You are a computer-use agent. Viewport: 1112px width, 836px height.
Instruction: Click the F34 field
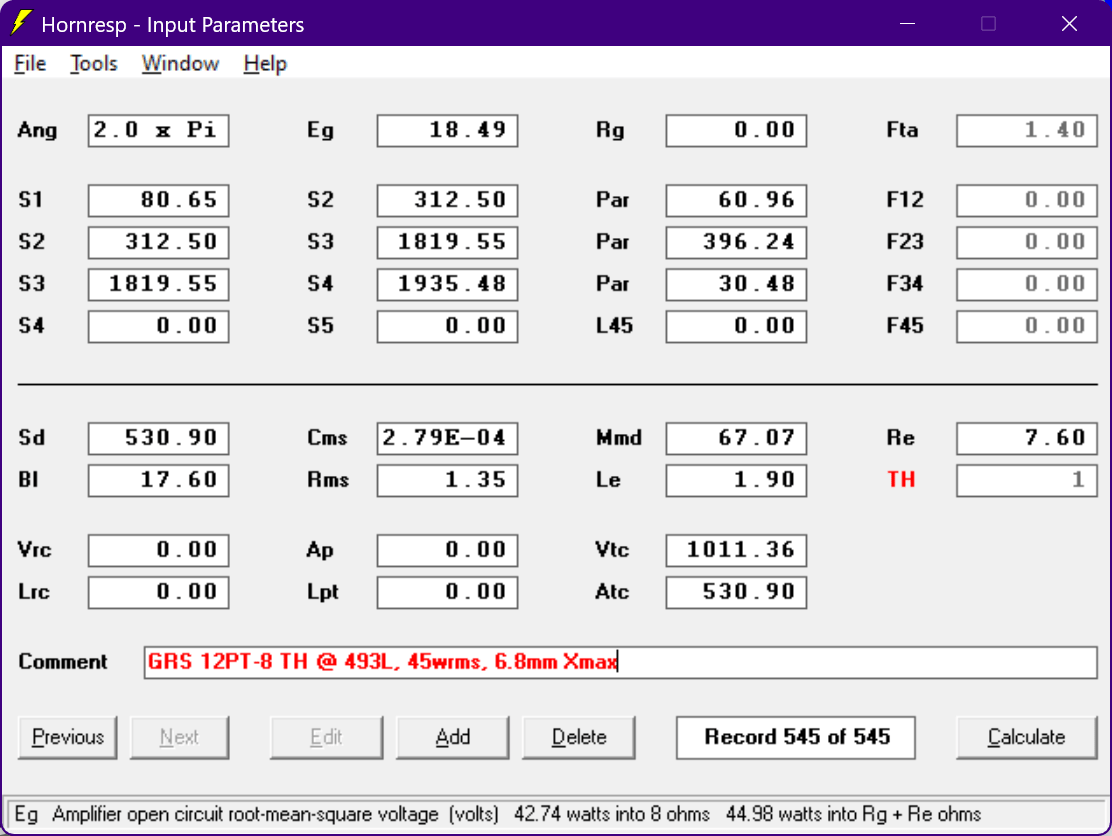point(1026,284)
